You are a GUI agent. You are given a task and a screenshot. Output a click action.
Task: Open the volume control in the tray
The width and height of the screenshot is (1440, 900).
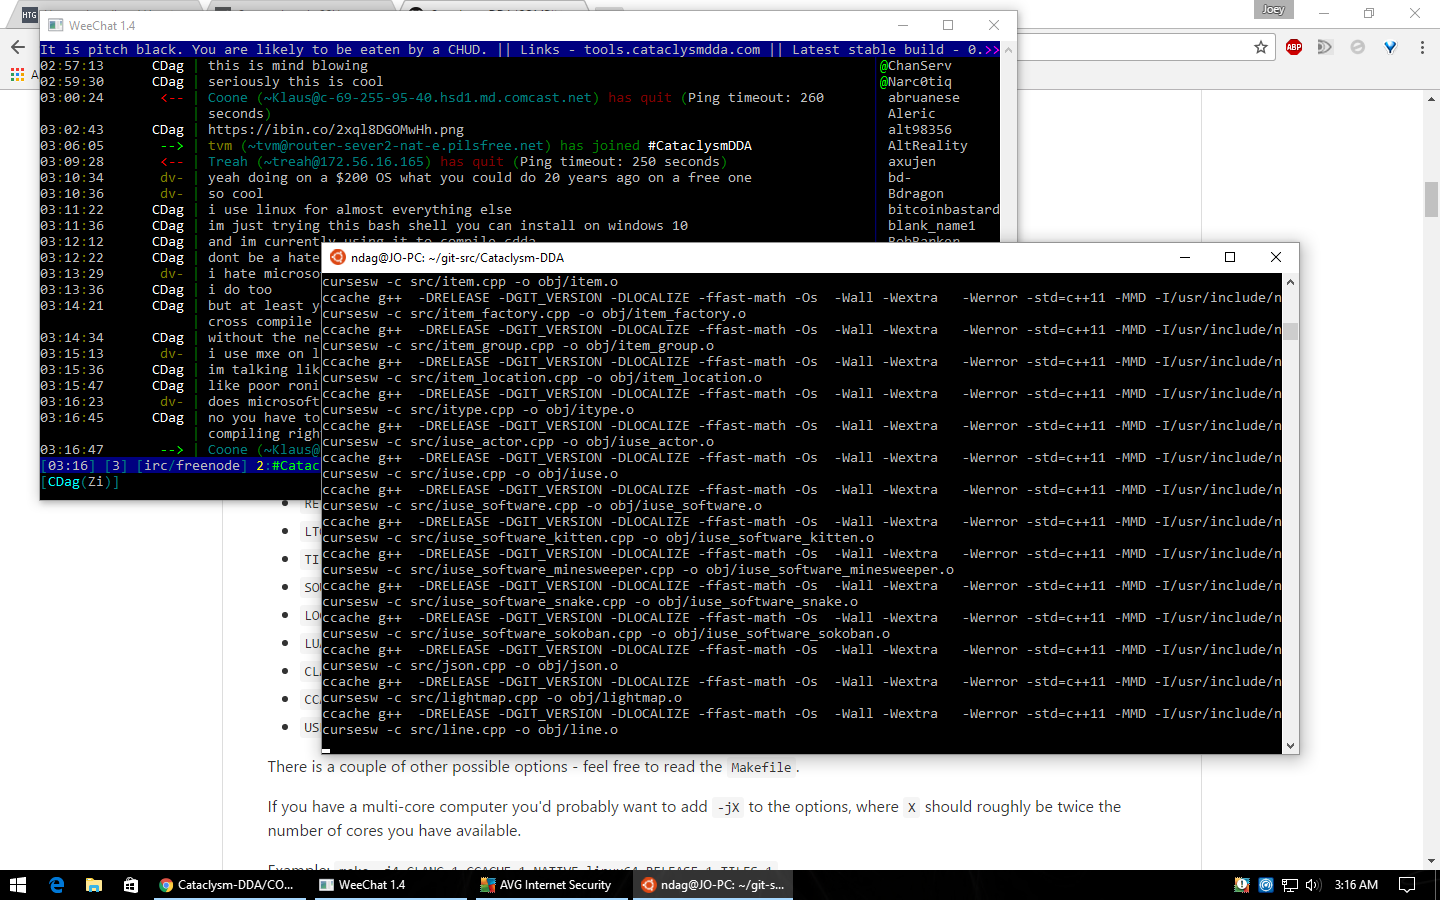[x=1313, y=885]
